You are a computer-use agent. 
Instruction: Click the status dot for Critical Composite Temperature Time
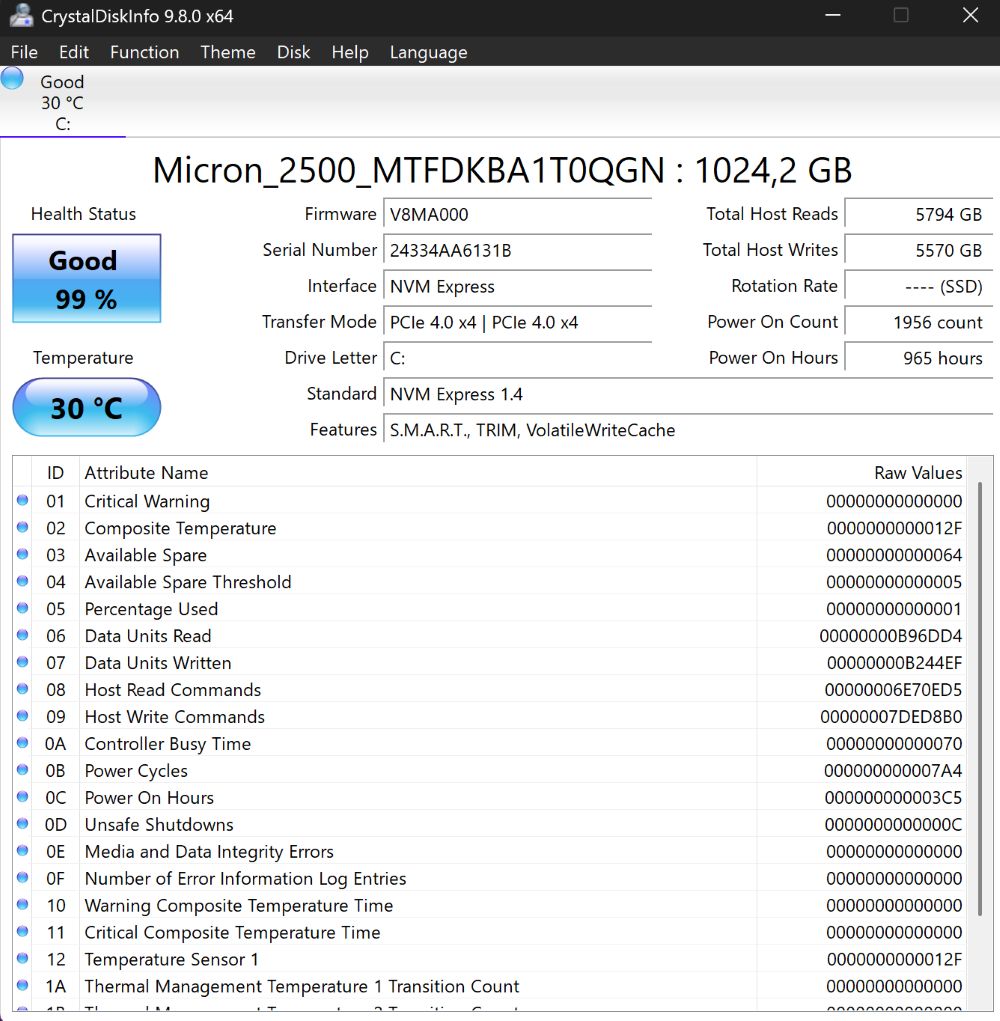tap(22, 931)
